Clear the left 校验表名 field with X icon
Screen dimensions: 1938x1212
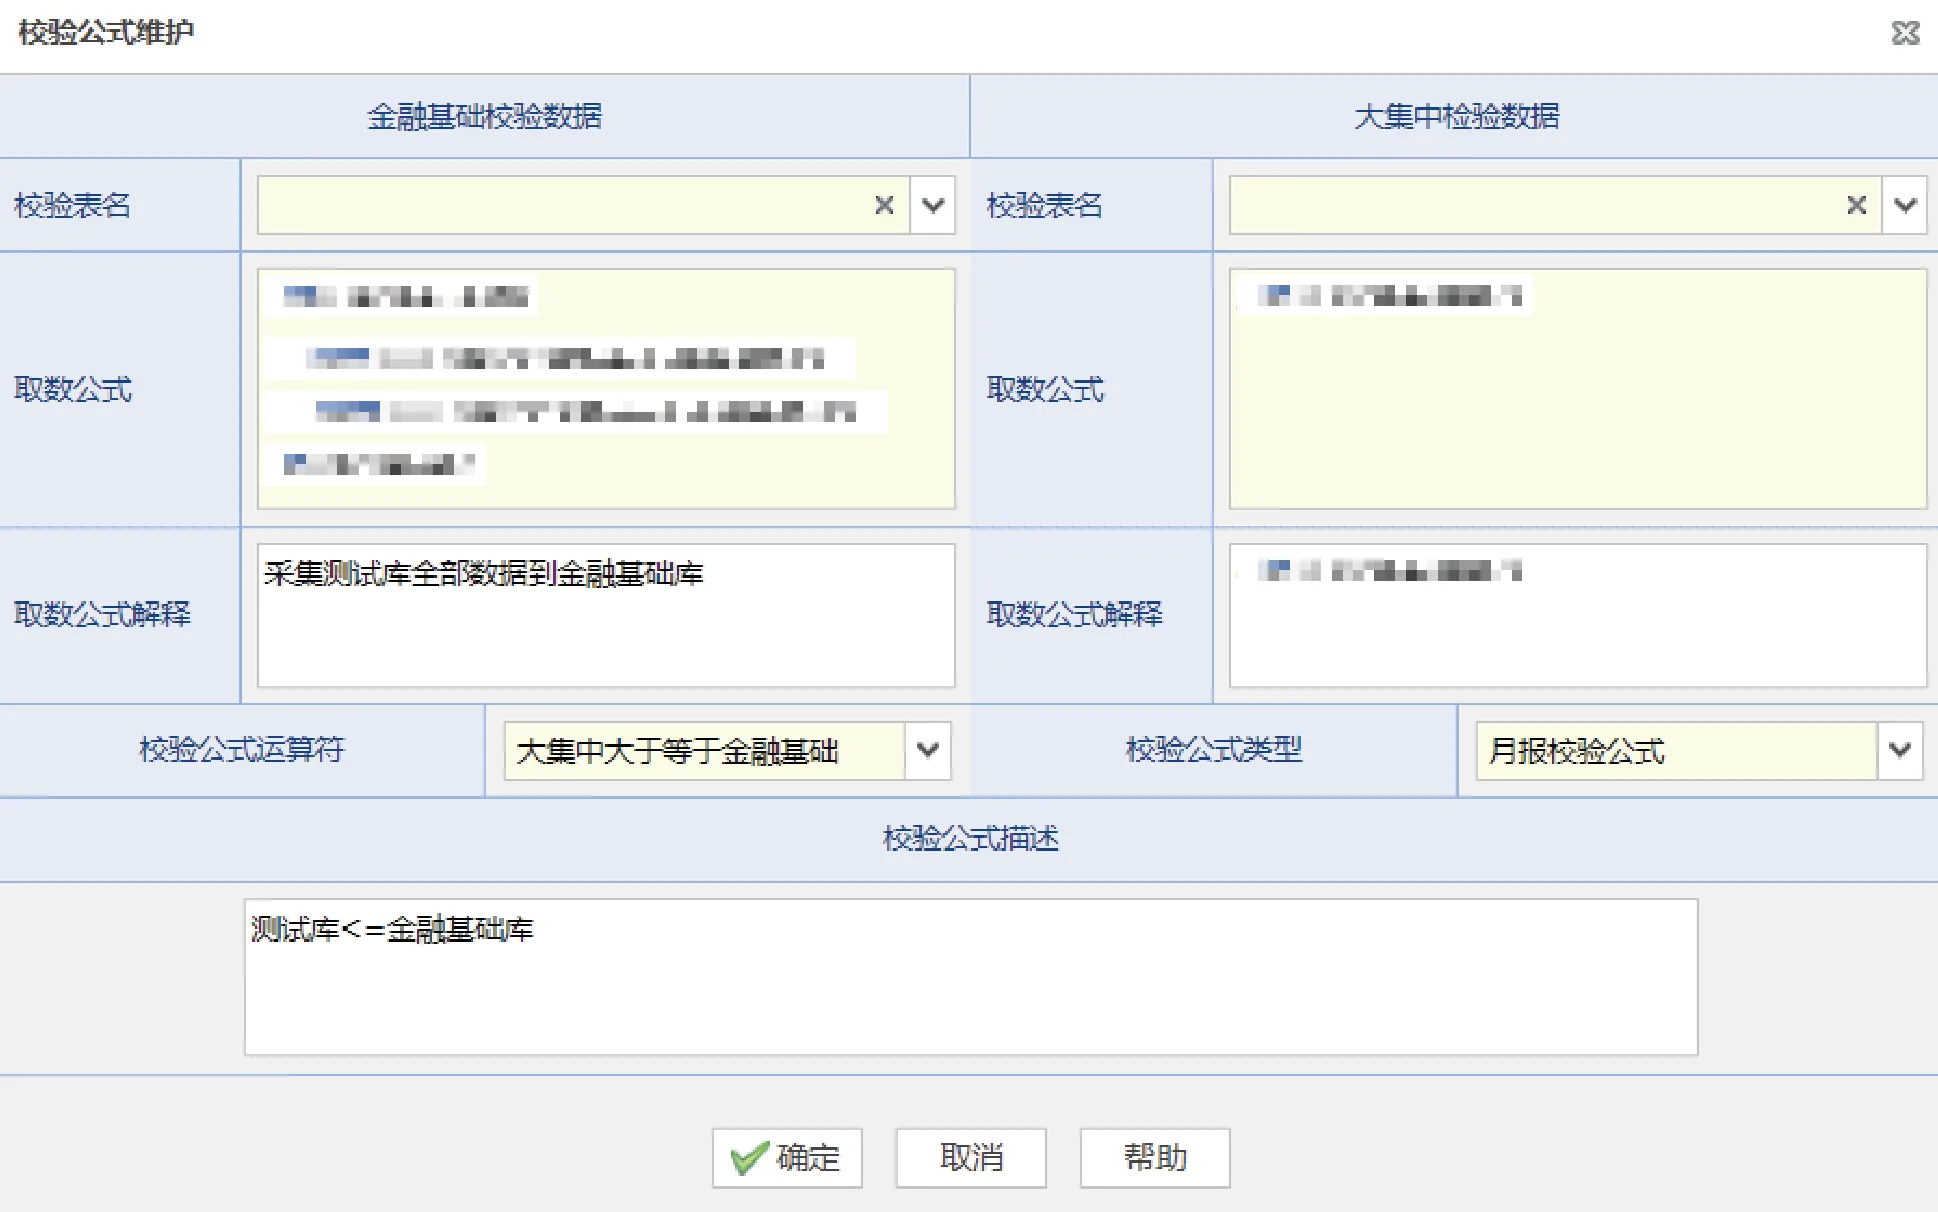pyautogui.click(x=884, y=205)
